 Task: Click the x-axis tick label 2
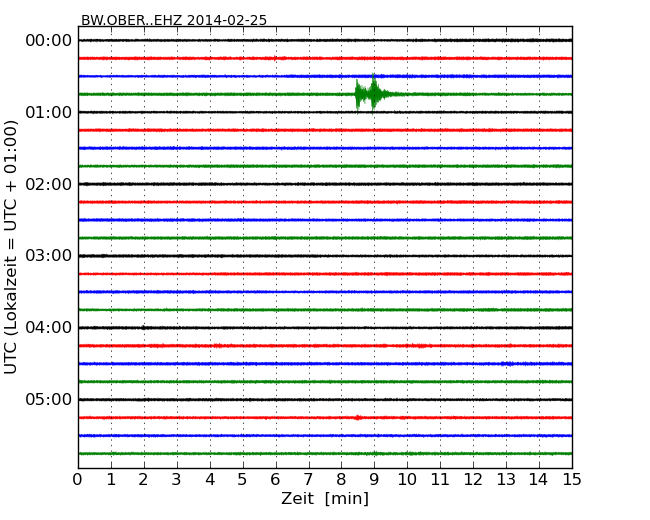click(x=143, y=480)
